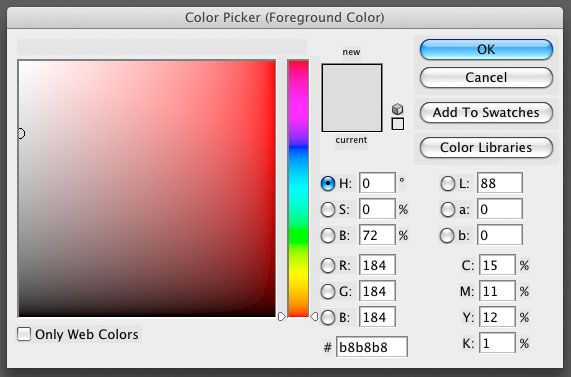
Task: Click the G value field showing 184
Action: click(377, 291)
